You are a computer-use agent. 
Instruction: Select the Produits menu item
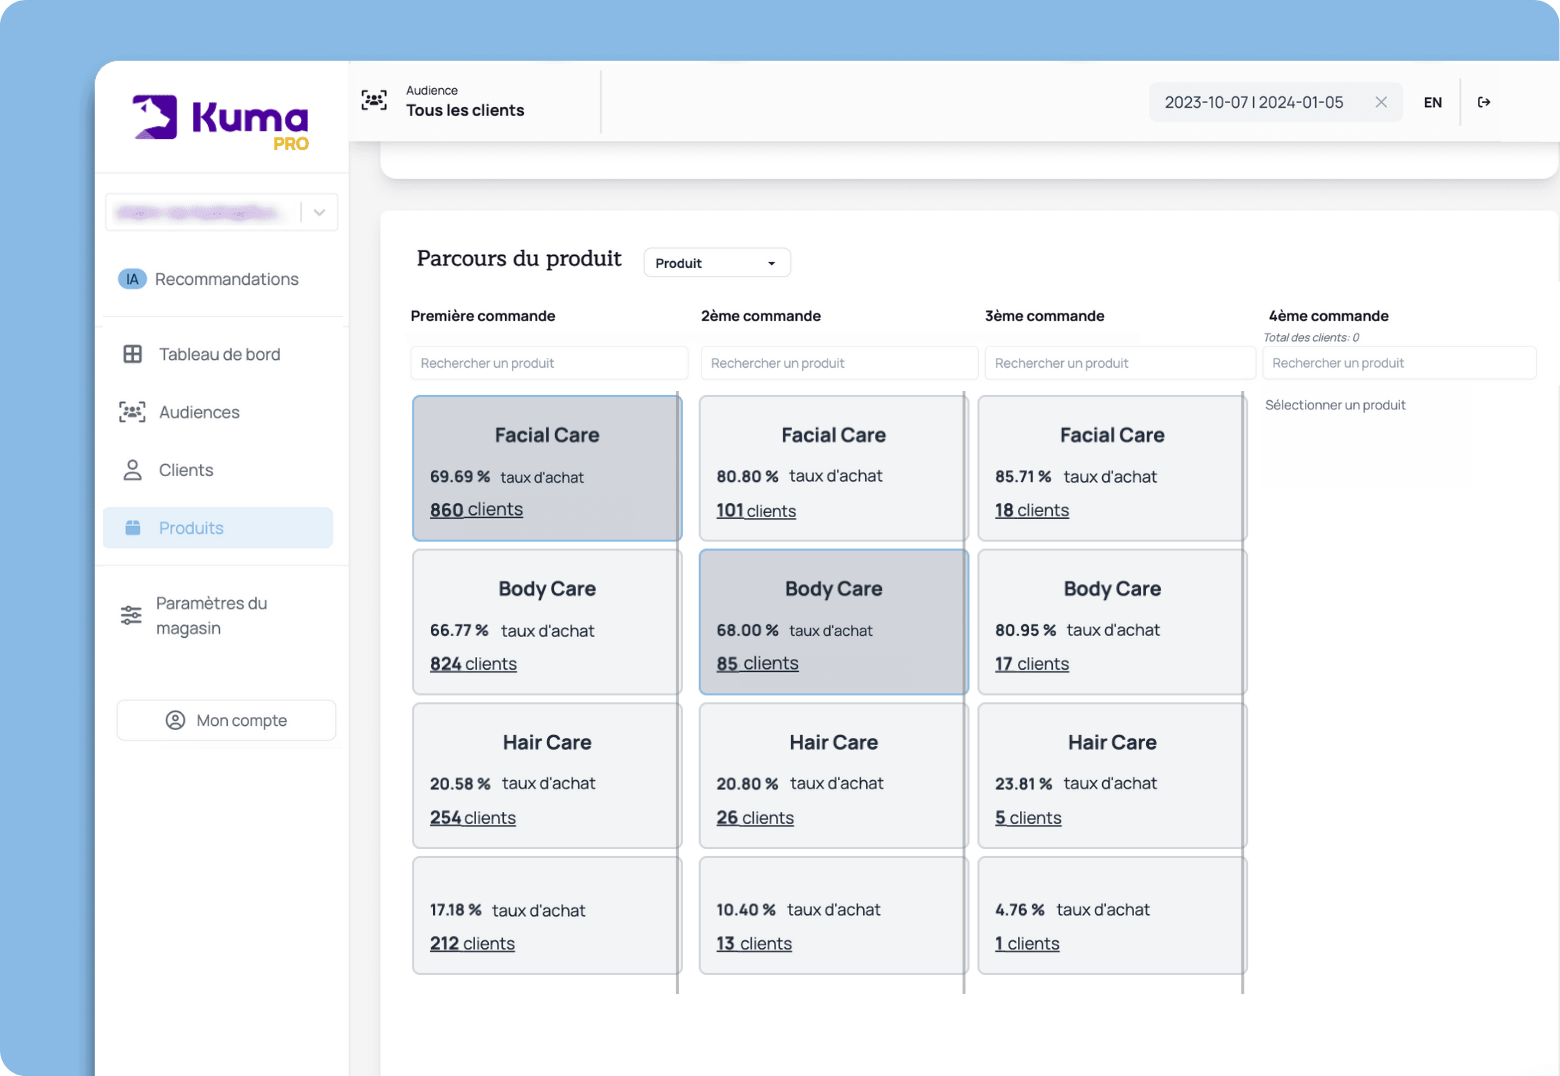coord(218,528)
